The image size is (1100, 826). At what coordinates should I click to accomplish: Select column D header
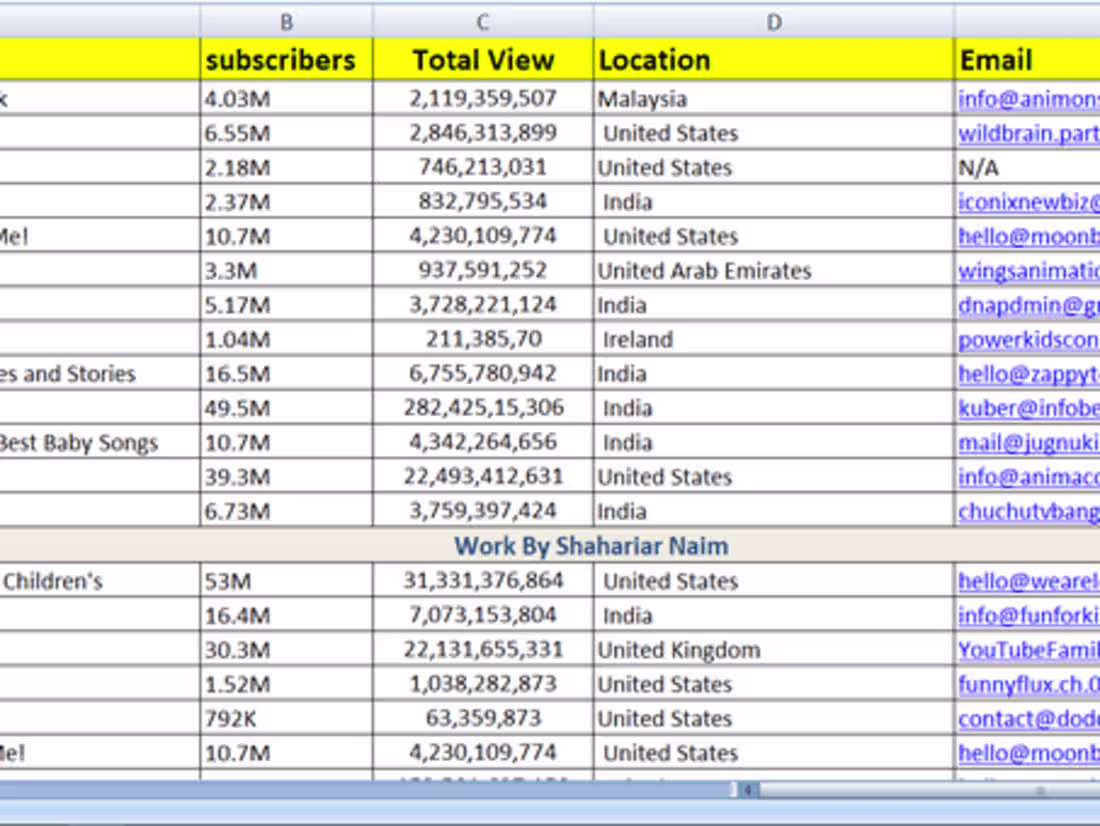[773, 22]
